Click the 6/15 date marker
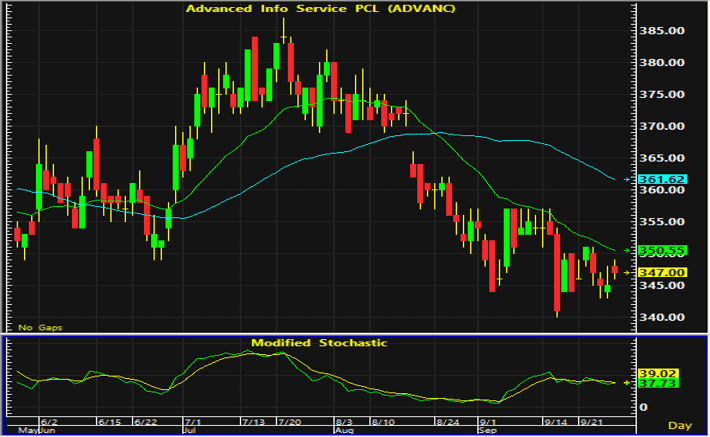This screenshot has height=437, width=710. pyautogui.click(x=110, y=422)
